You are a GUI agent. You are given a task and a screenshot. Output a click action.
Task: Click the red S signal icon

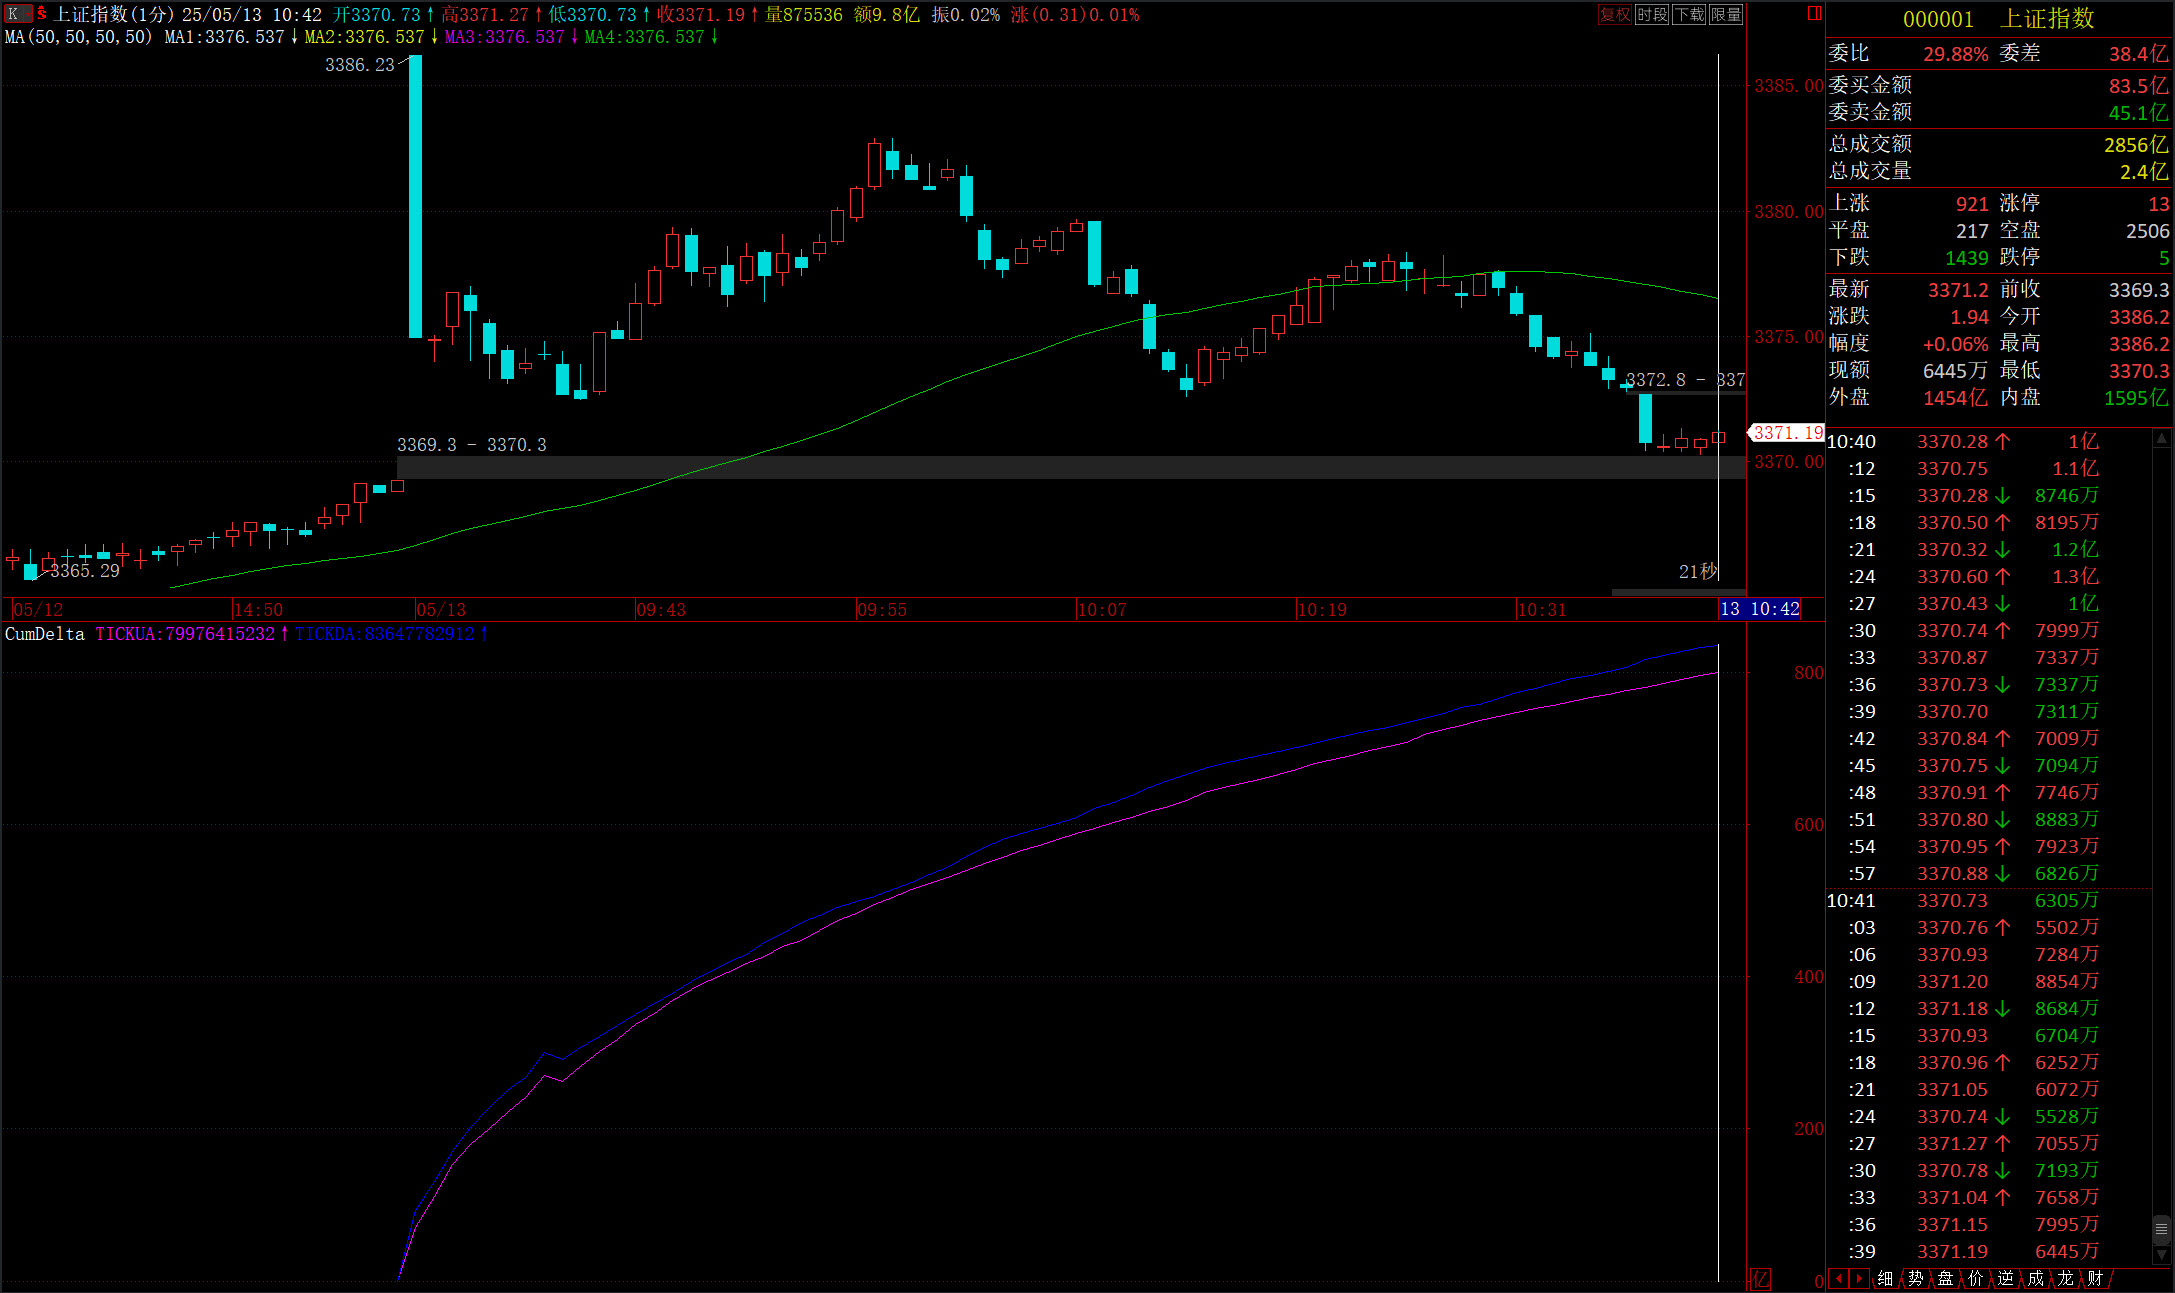pos(42,14)
